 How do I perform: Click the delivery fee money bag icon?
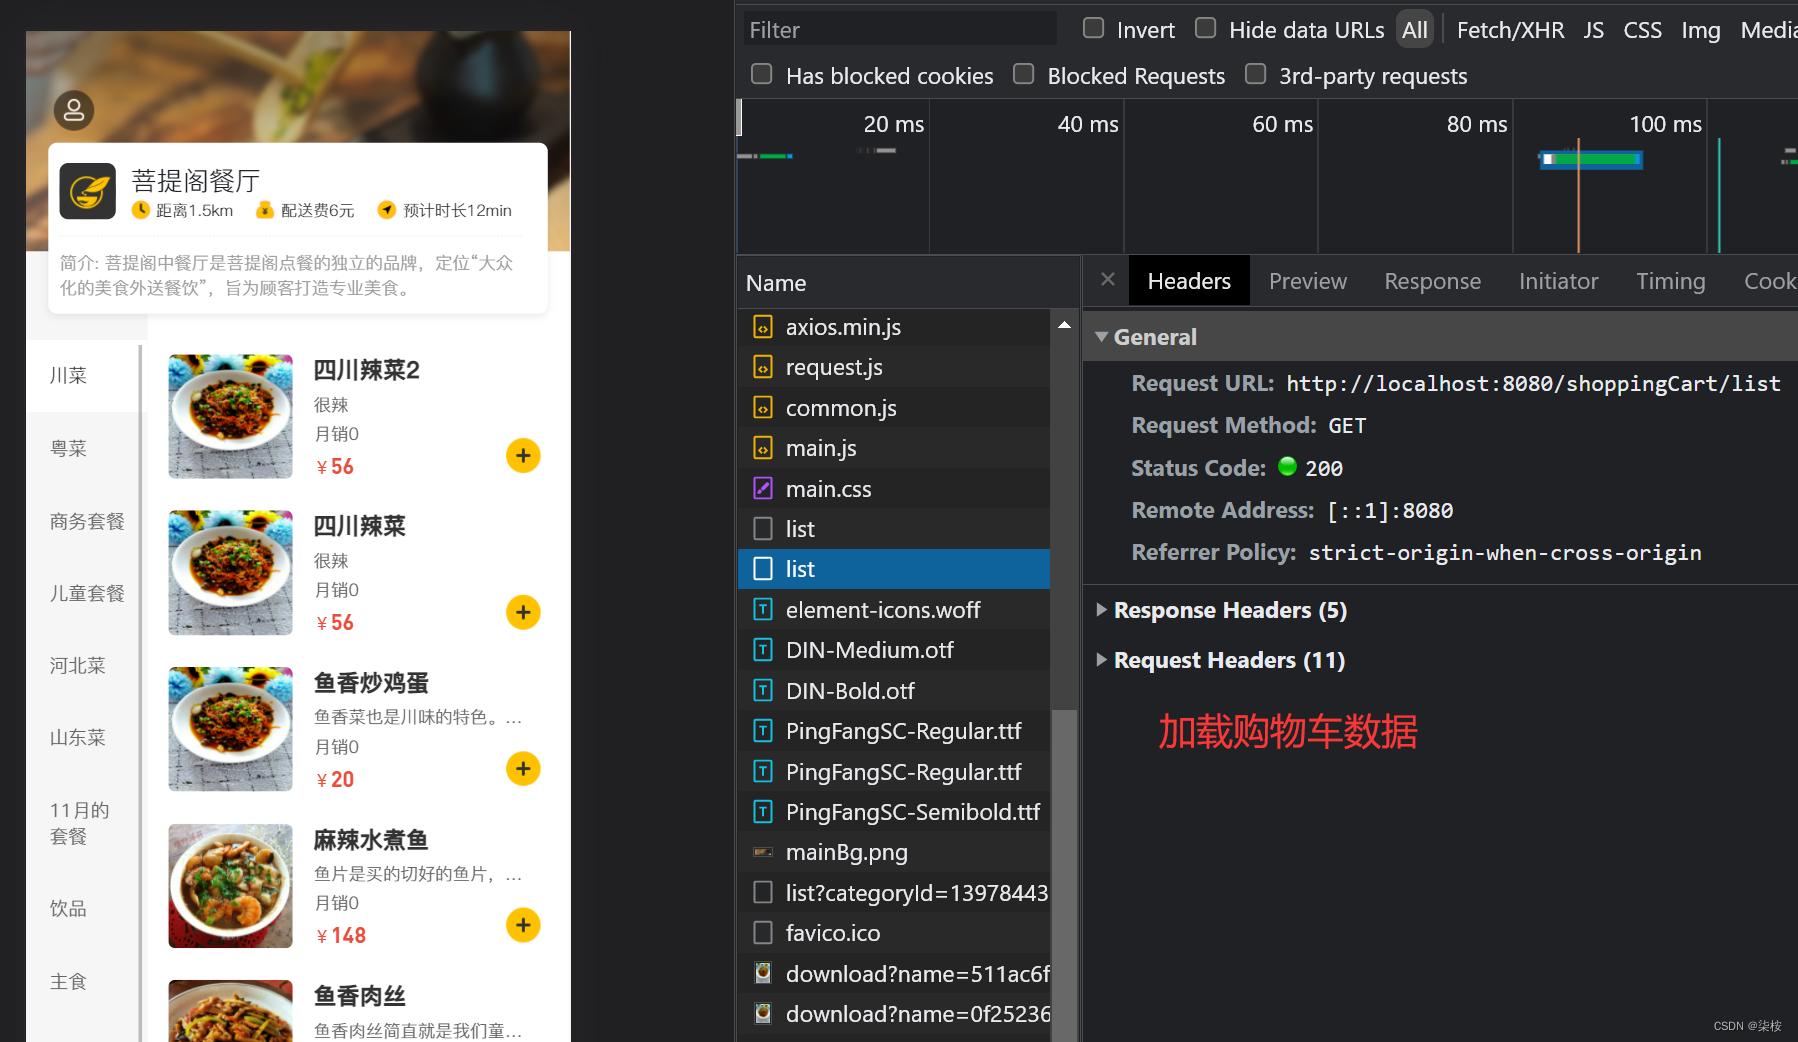pos(265,209)
